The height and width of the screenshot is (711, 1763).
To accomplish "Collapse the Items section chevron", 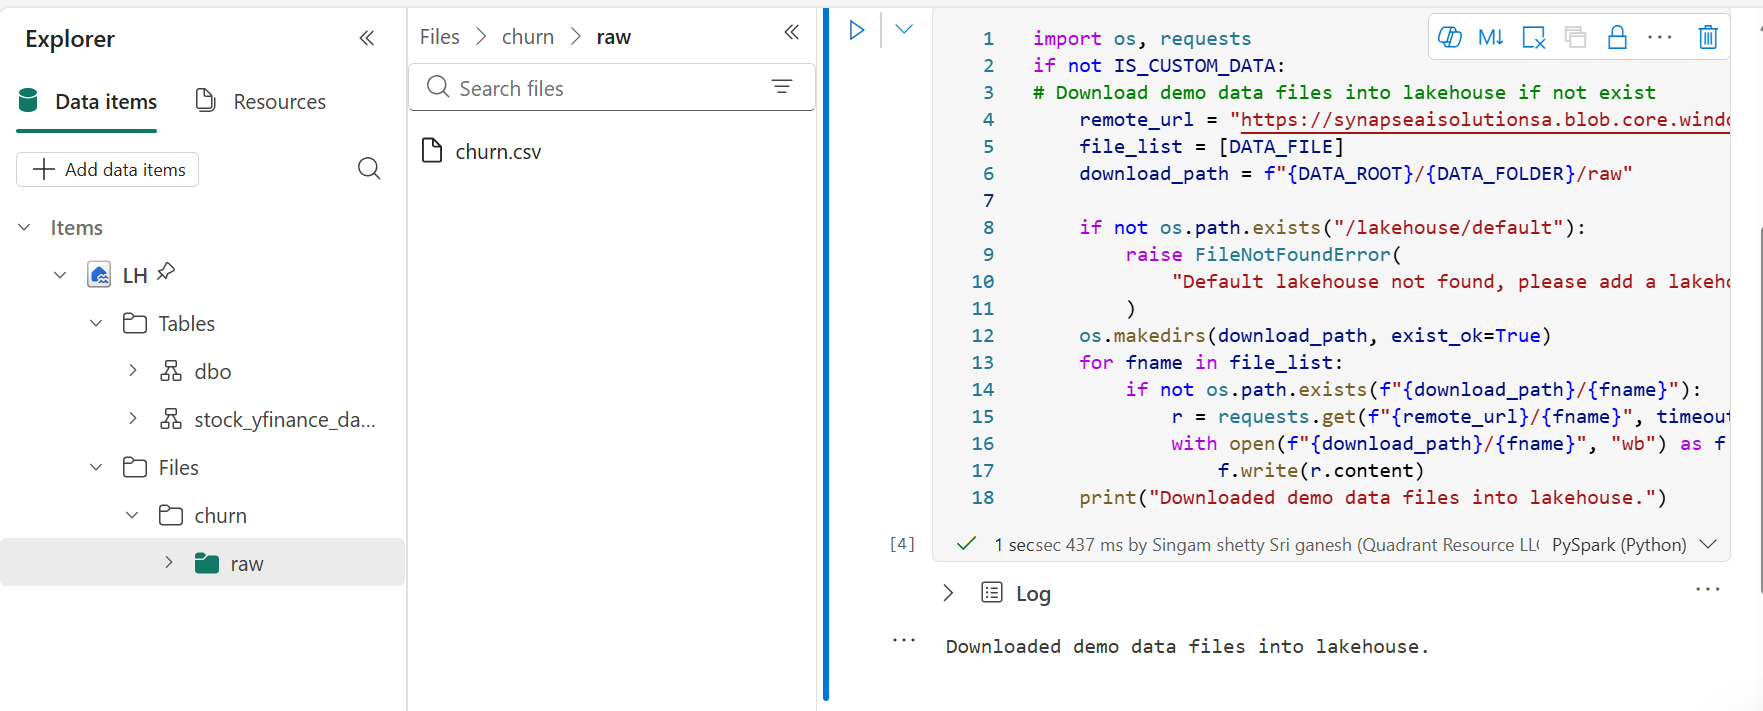I will click(x=24, y=227).
